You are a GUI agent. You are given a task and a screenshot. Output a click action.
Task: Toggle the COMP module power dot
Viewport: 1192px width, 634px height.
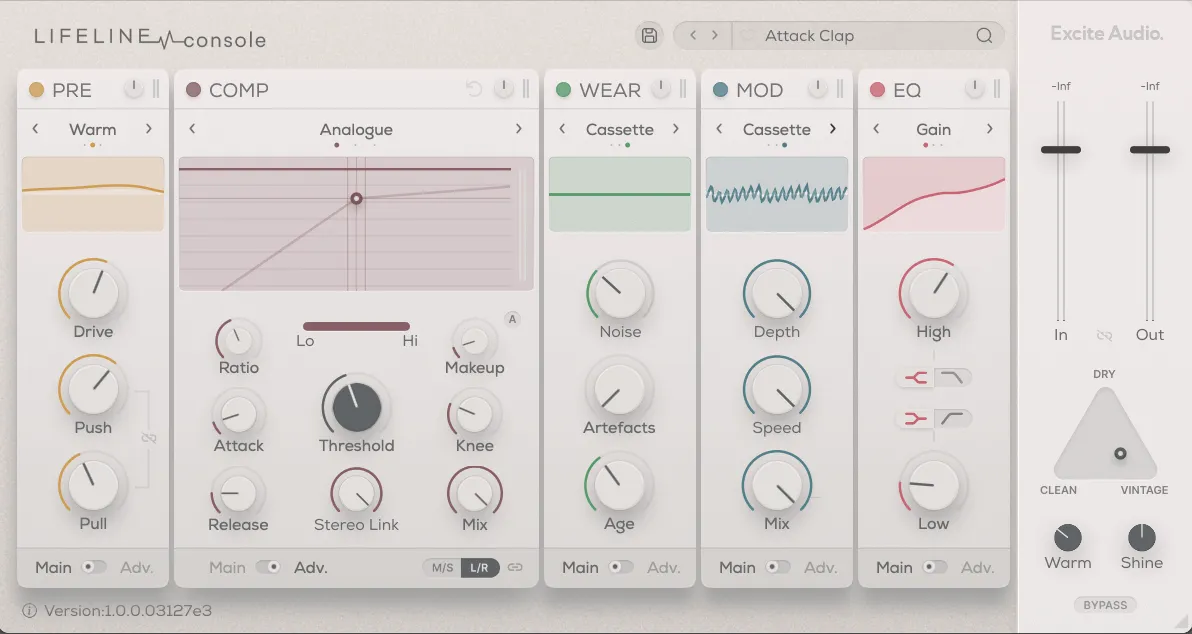coord(193,90)
